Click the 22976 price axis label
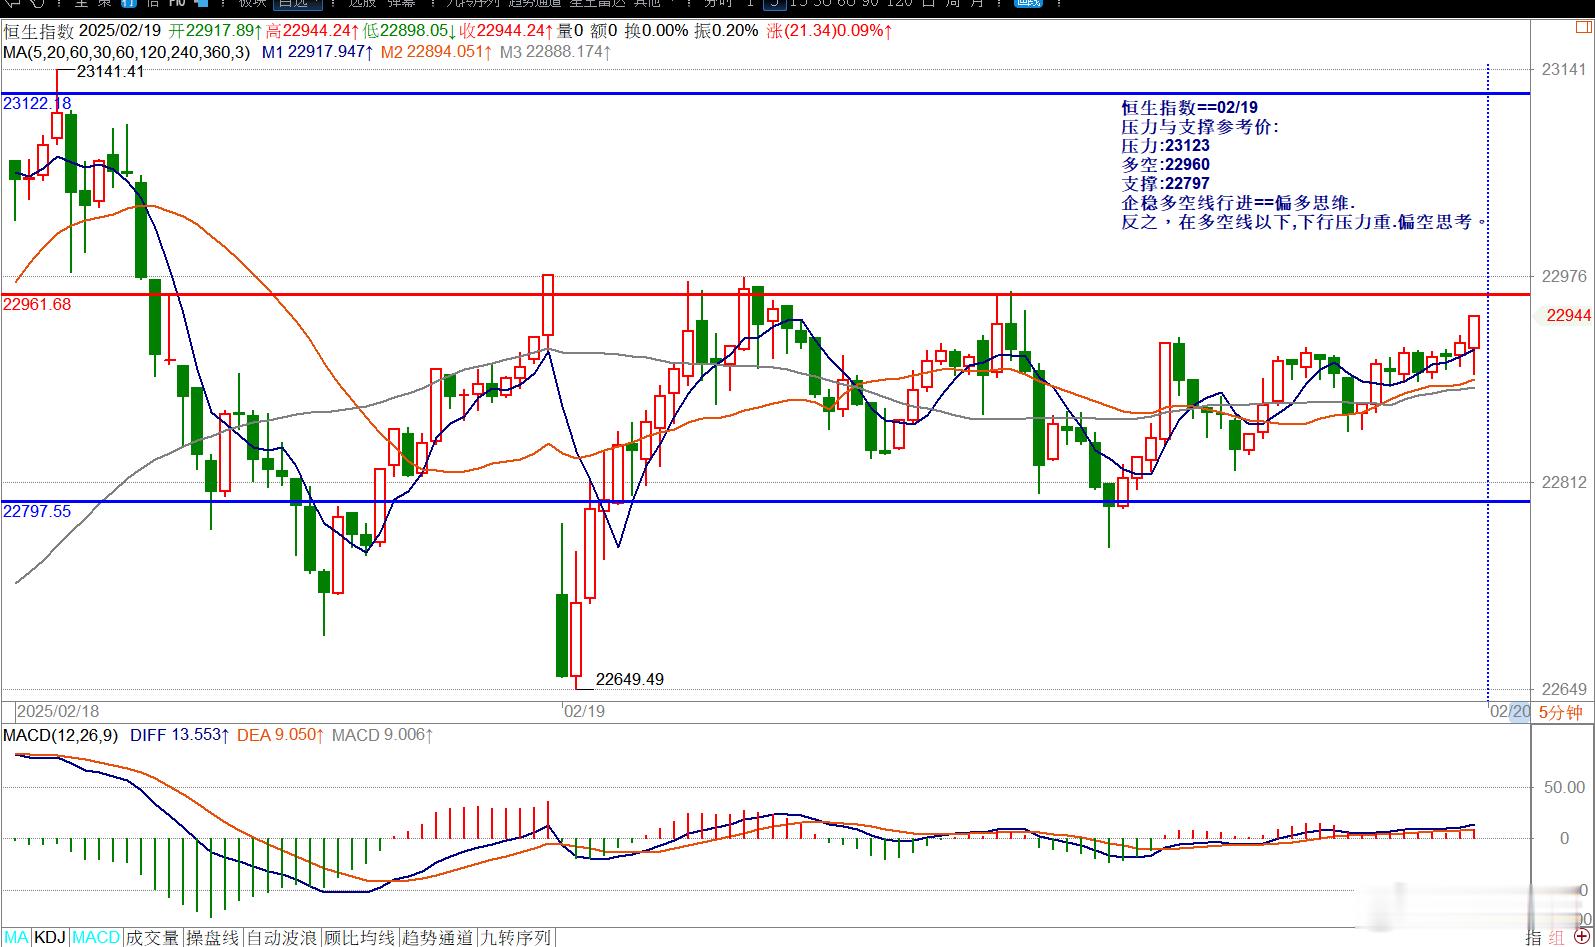This screenshot has width=1595, height=947. click(x=1564, y=276)
